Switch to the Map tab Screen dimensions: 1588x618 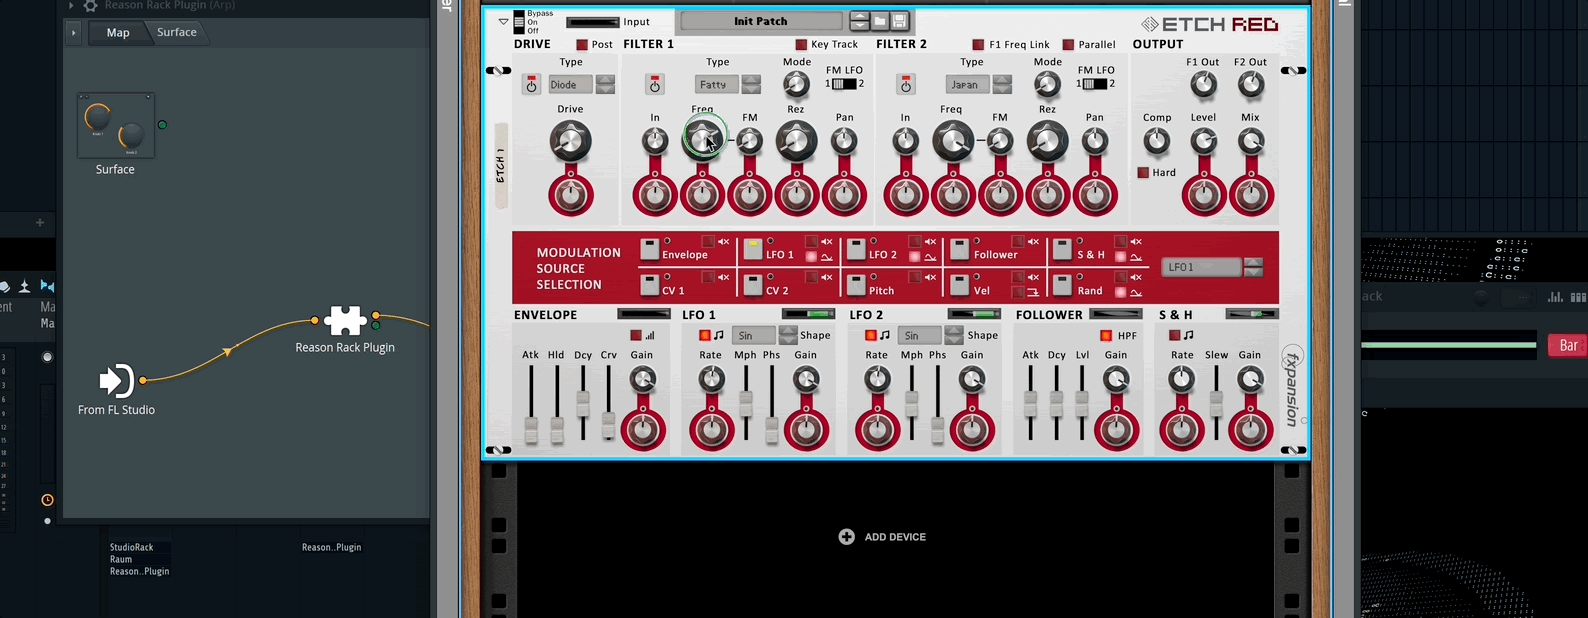tap(118, 32)
